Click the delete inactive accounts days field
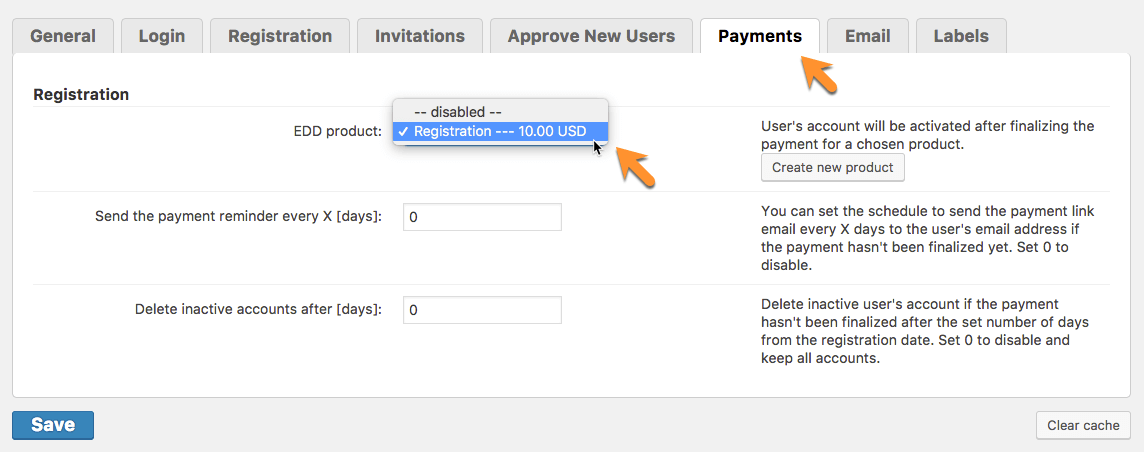The width and height of the screenshot is (1144, 452). [x=482, y=310]
